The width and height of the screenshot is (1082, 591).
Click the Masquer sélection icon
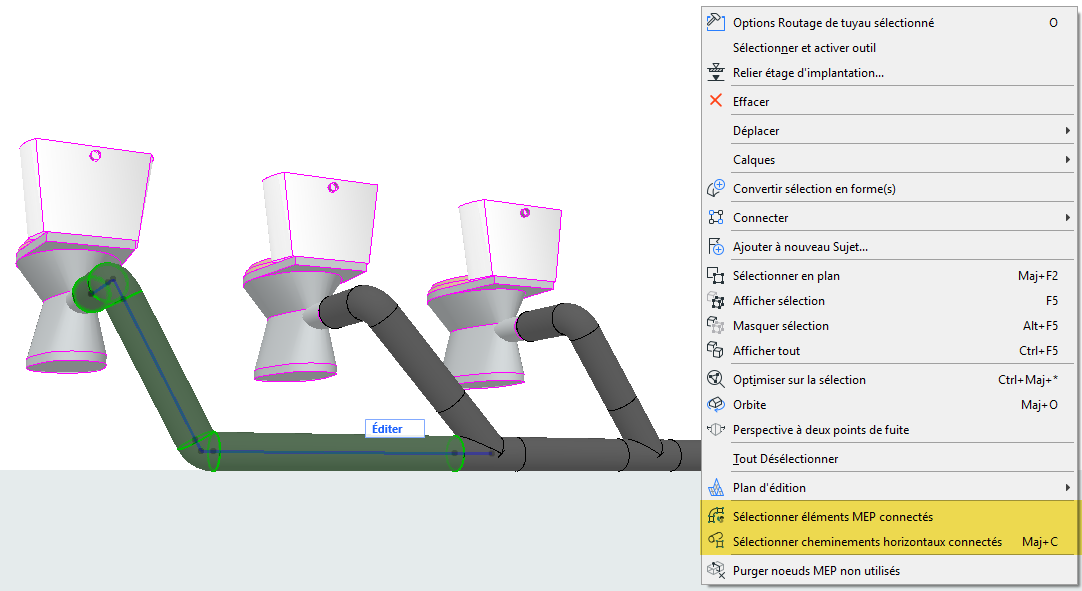[x=716, y=325]
